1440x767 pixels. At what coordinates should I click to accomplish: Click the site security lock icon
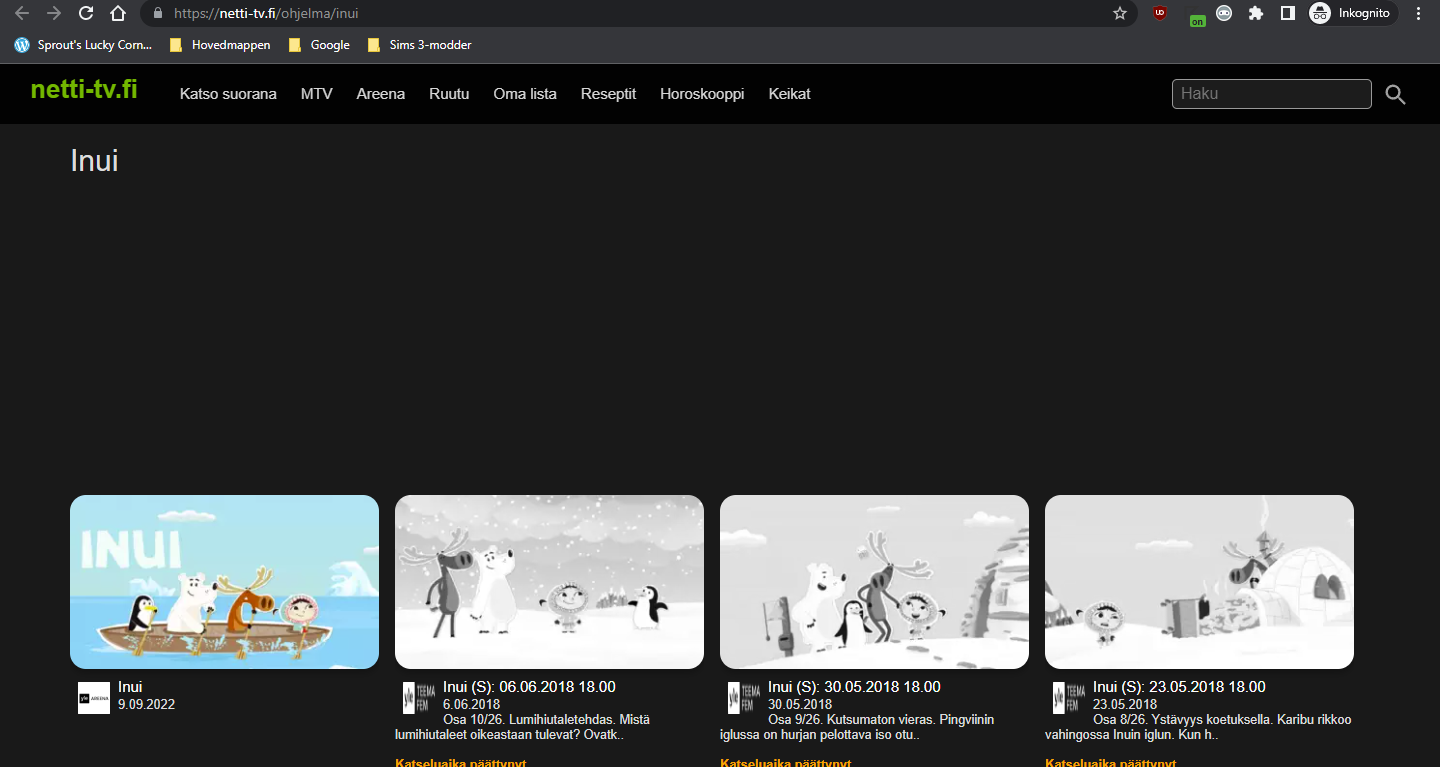(x=156, y=14)
